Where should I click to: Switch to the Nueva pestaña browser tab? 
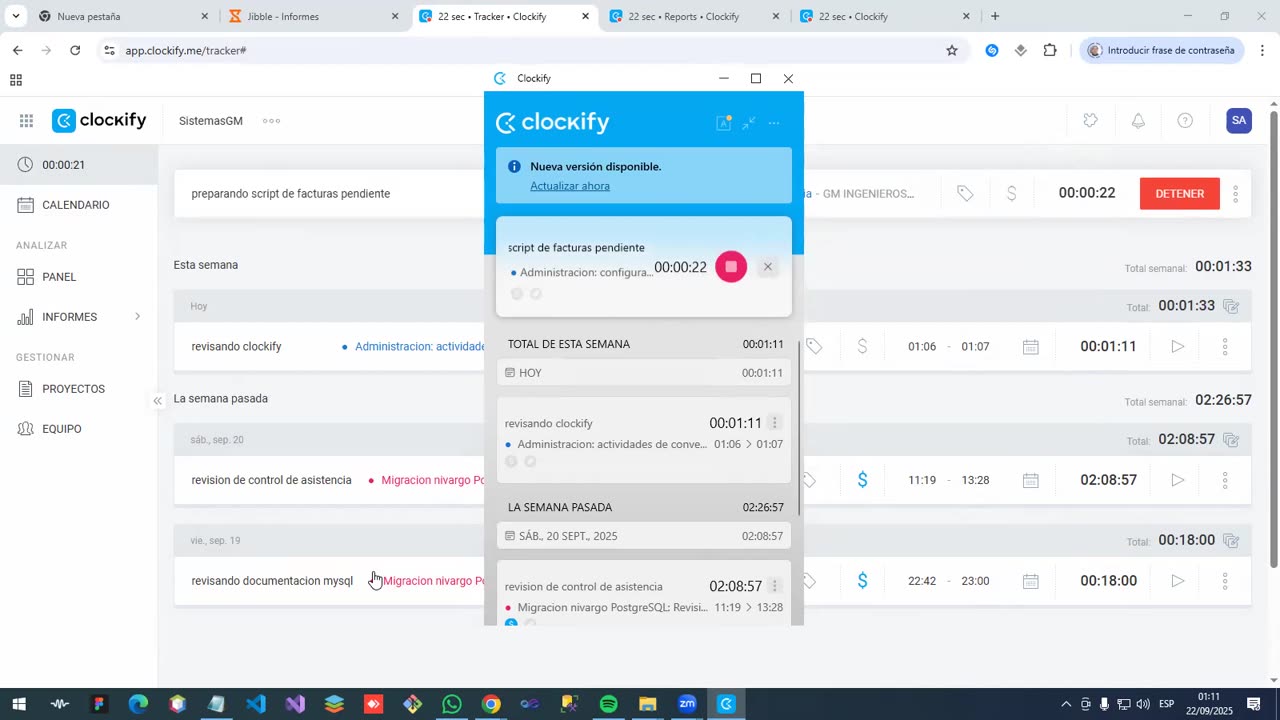pos(122,16)
